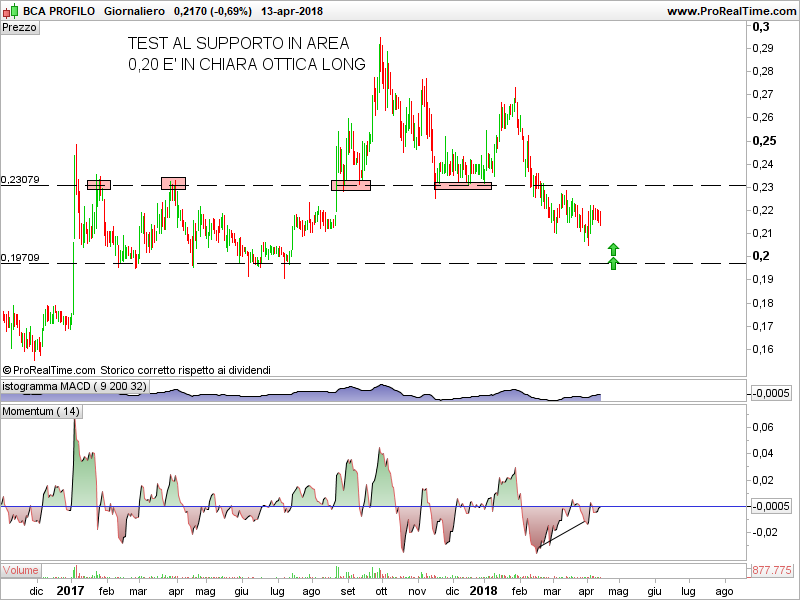Screen dimensions: 800x600
Task: Select the pink rectangle near April 2017
Action: pyautogui.click(x=174, y=183)
